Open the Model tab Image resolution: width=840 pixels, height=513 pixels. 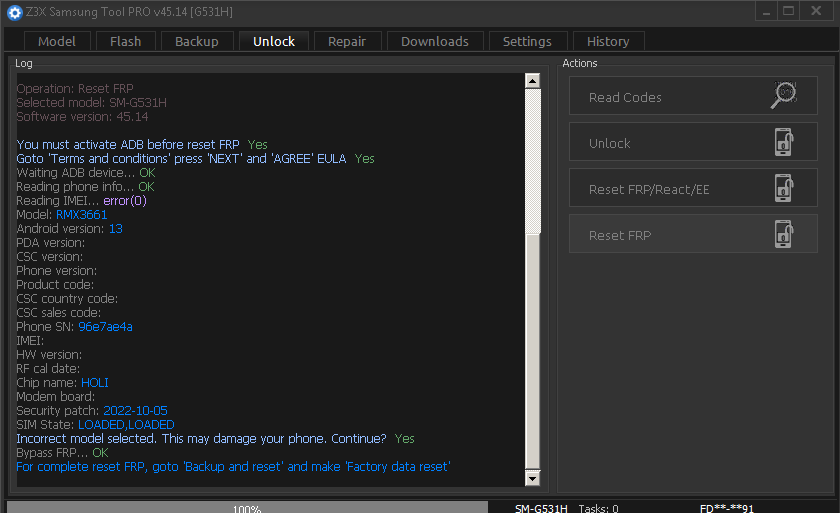click(57, 41)
